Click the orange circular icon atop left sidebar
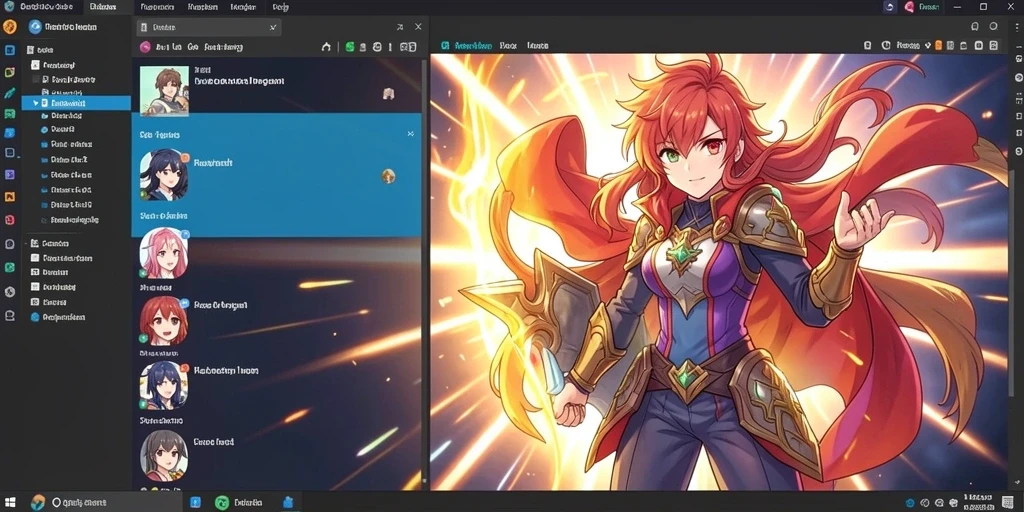1024x512 pixels. click(x=10, y=27)
